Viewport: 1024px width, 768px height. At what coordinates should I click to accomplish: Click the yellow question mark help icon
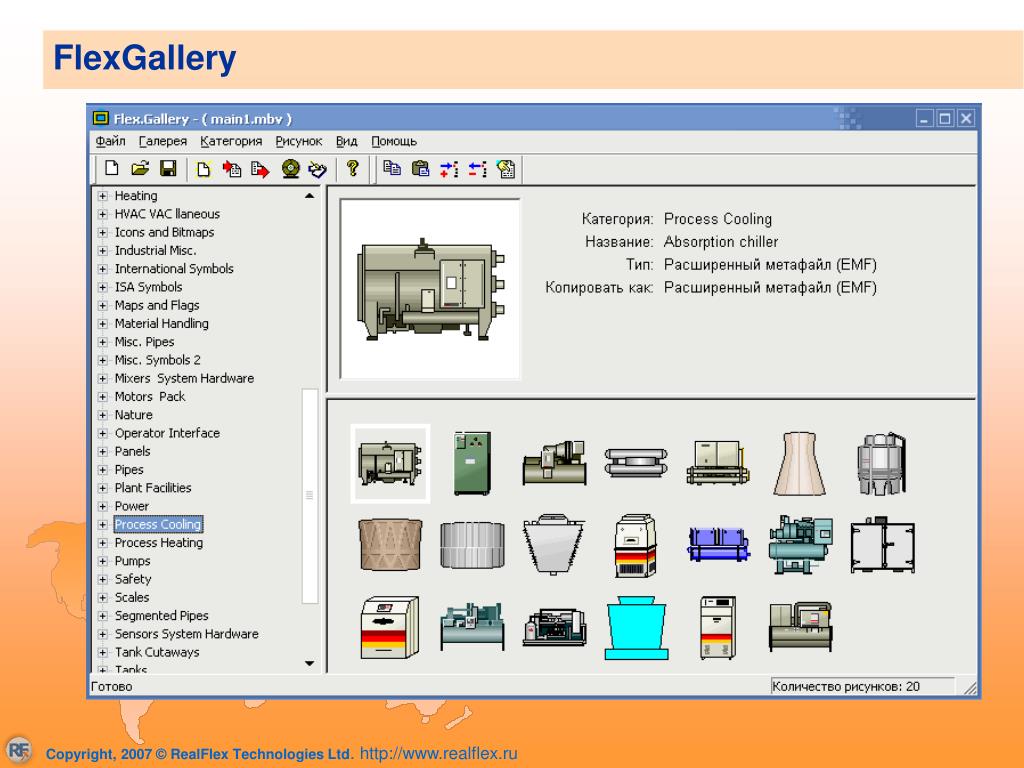click(353, 168)
